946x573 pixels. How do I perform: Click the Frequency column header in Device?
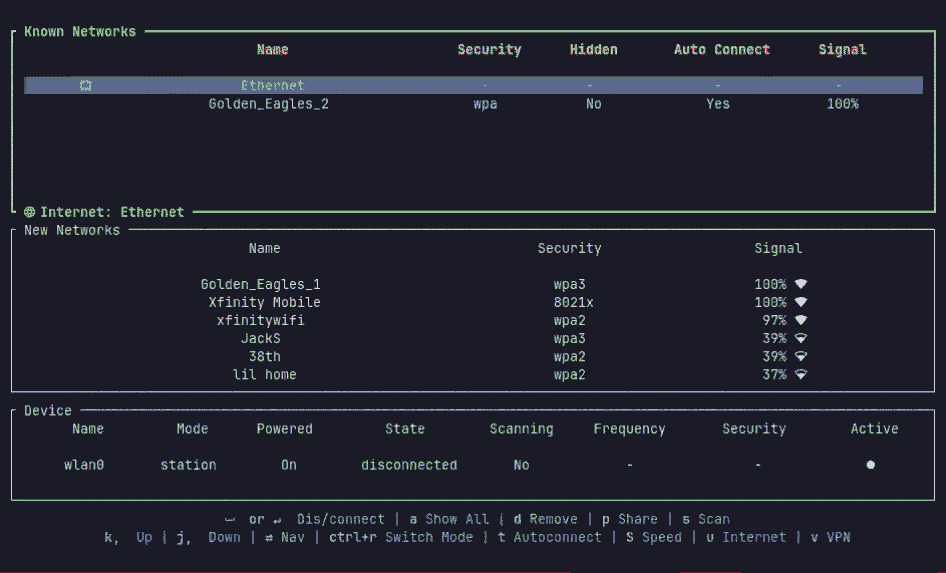coord(629,429)
